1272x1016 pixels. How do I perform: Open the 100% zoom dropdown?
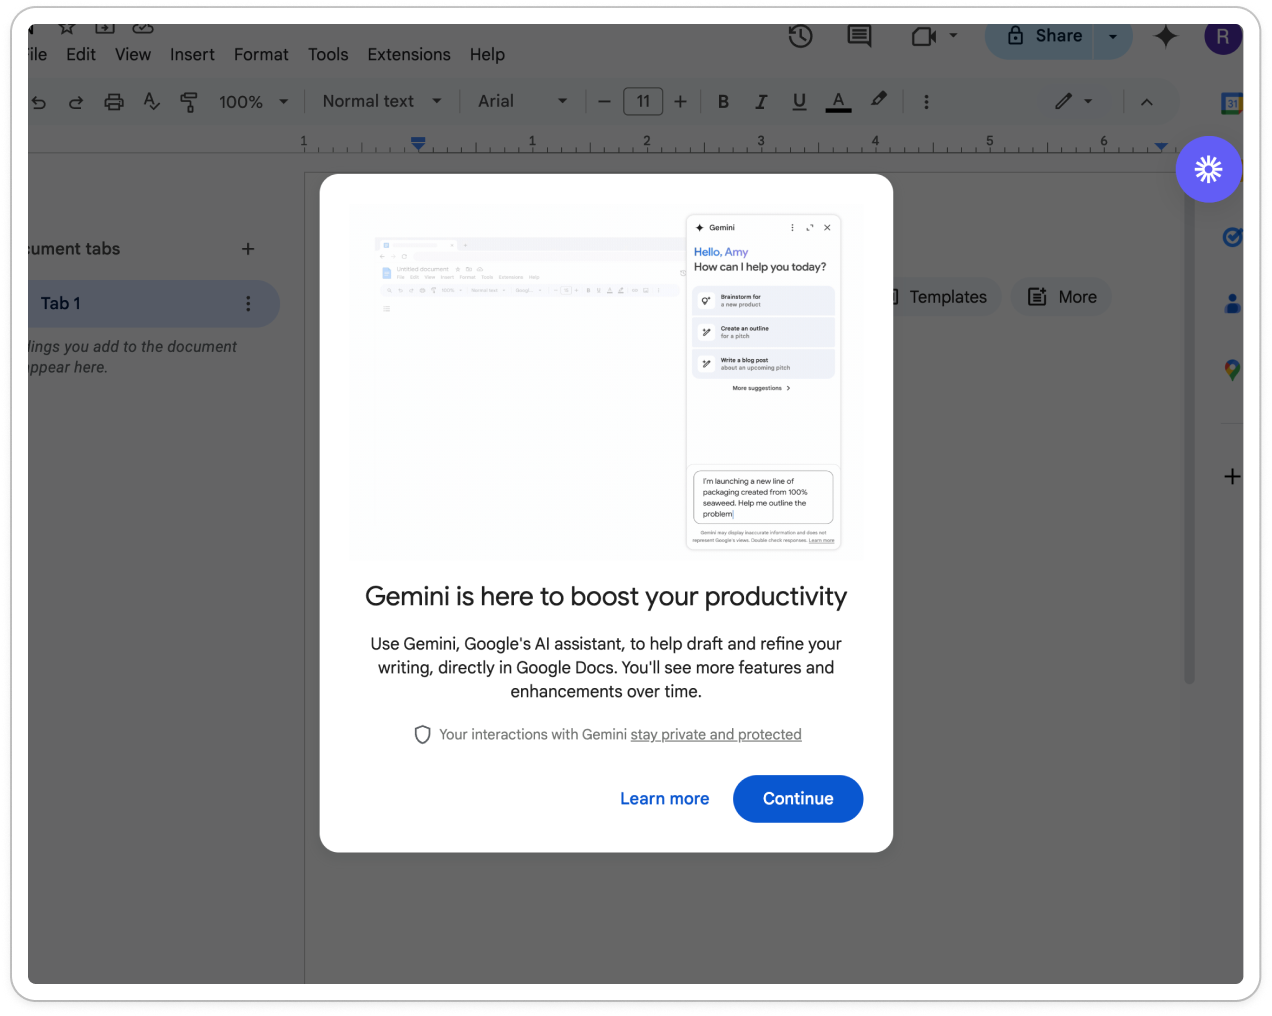point(254,102)
